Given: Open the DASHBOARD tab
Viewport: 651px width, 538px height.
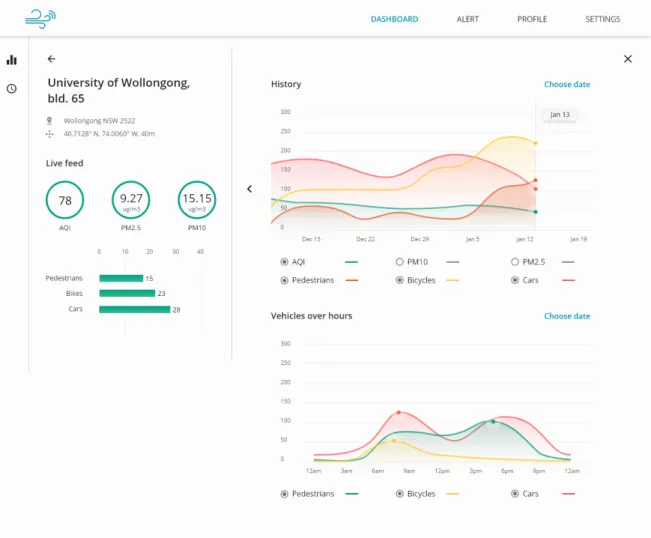Looking at the screenshot, I should tap(394, 19).
